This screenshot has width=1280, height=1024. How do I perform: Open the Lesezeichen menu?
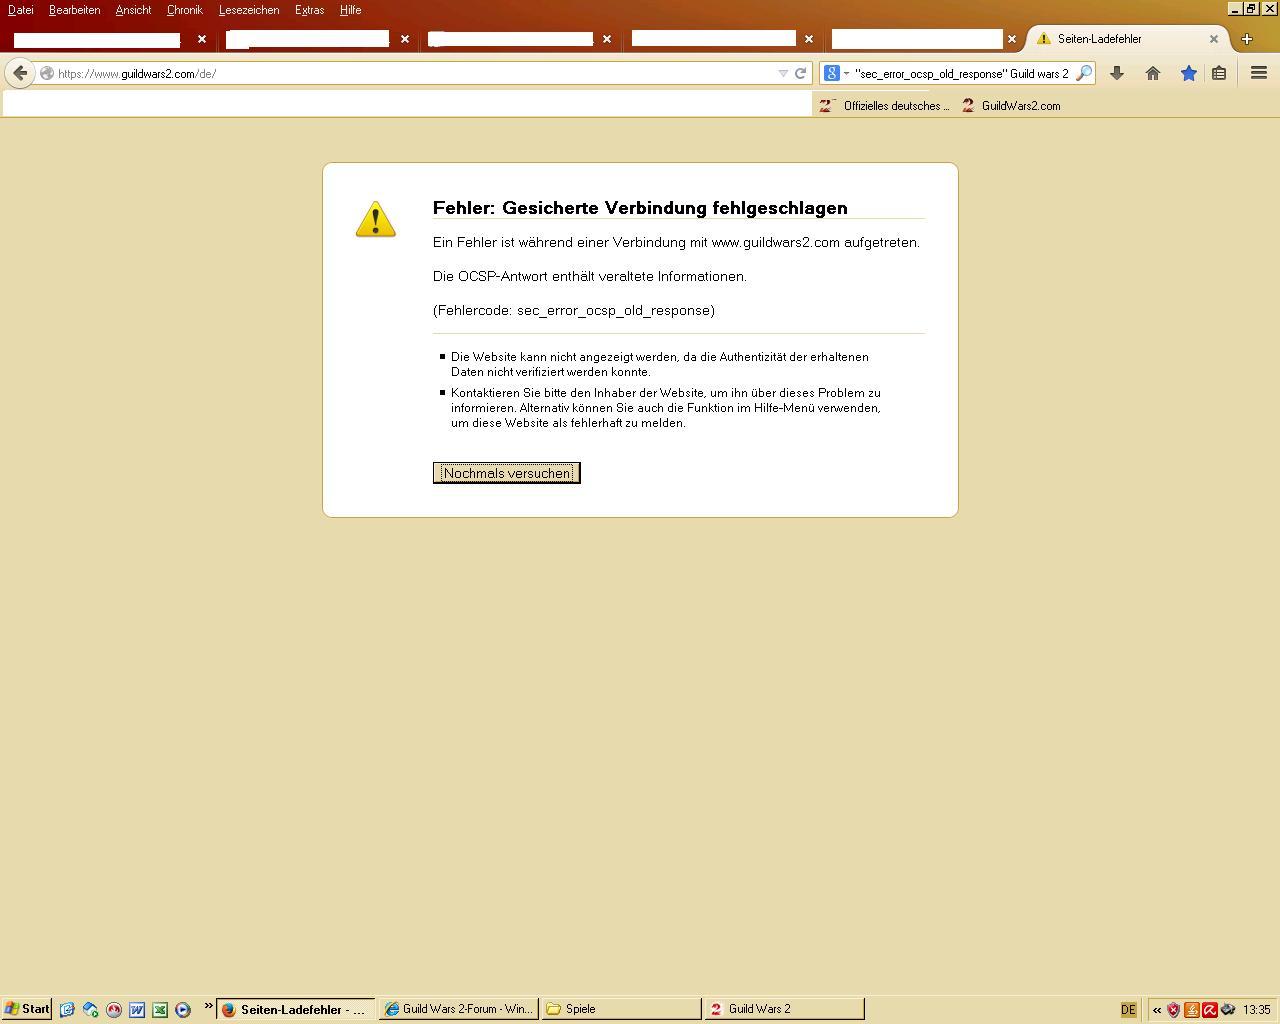coord(249,10)
